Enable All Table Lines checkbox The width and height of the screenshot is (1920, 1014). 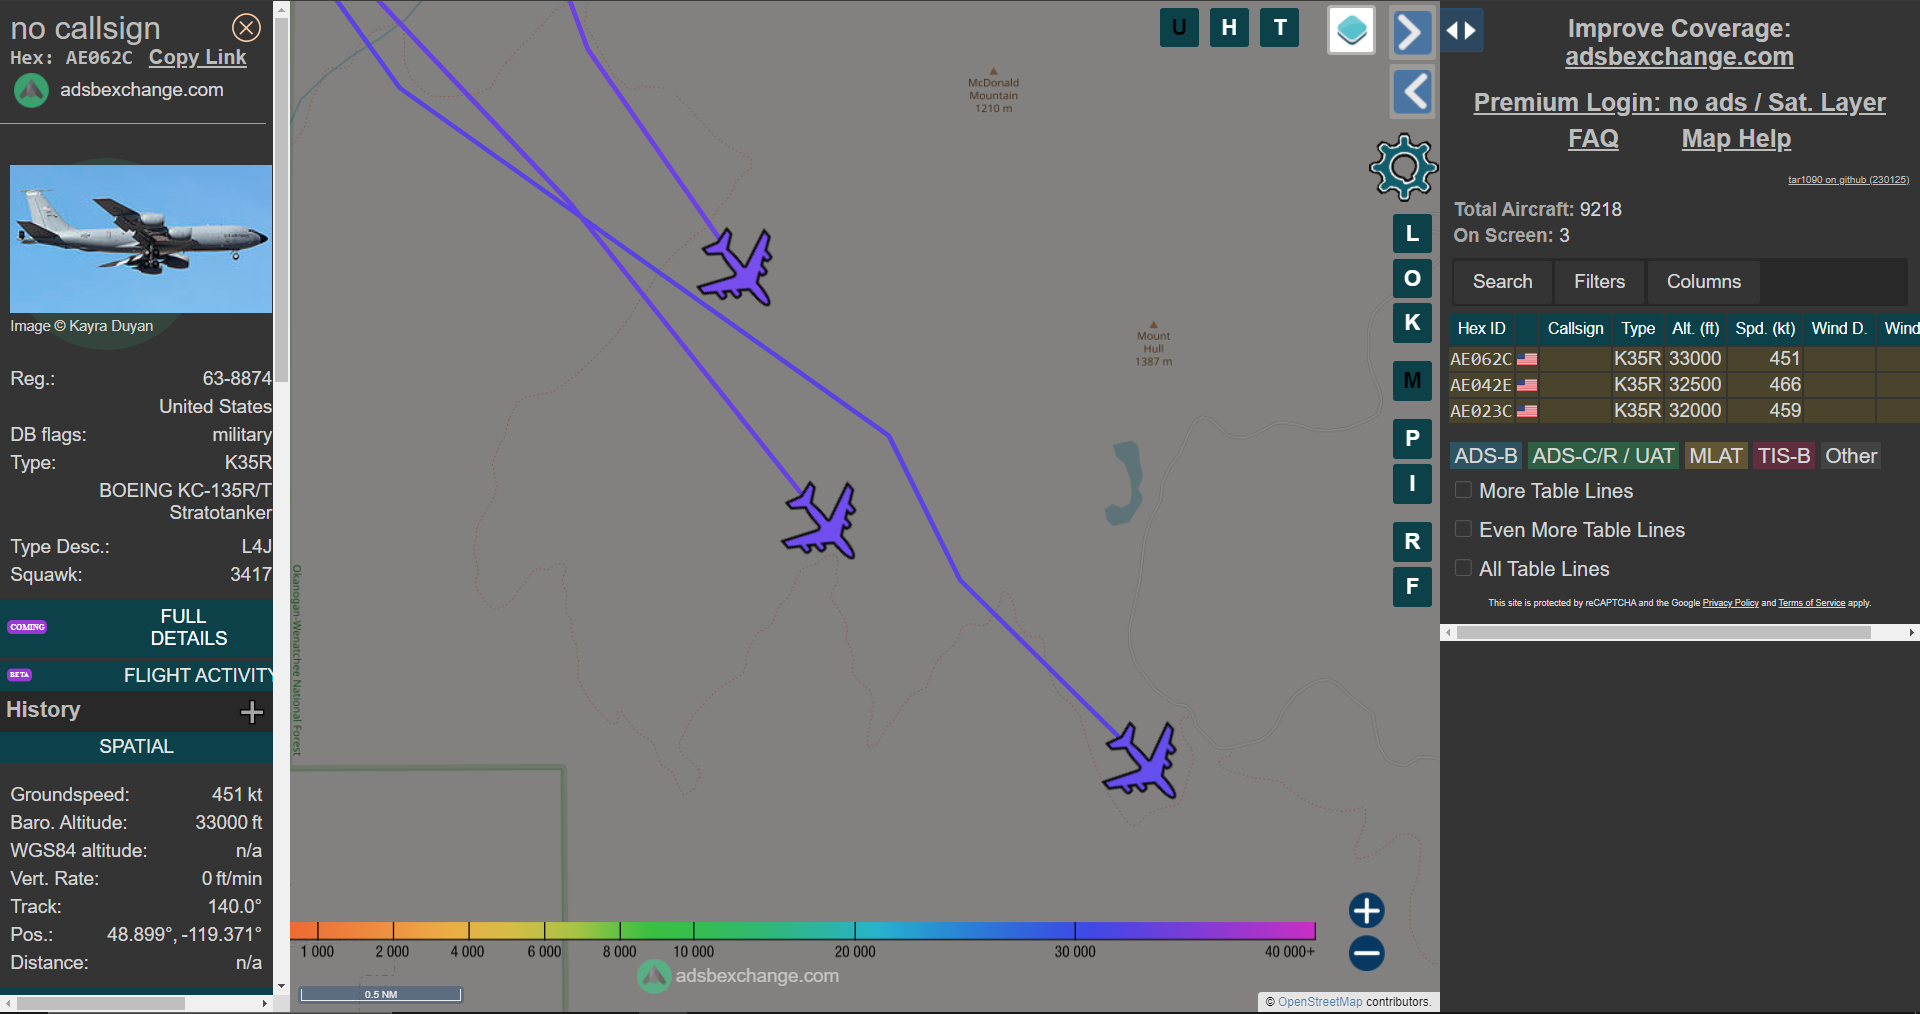pyautogui.click(x=1463, y=568)
